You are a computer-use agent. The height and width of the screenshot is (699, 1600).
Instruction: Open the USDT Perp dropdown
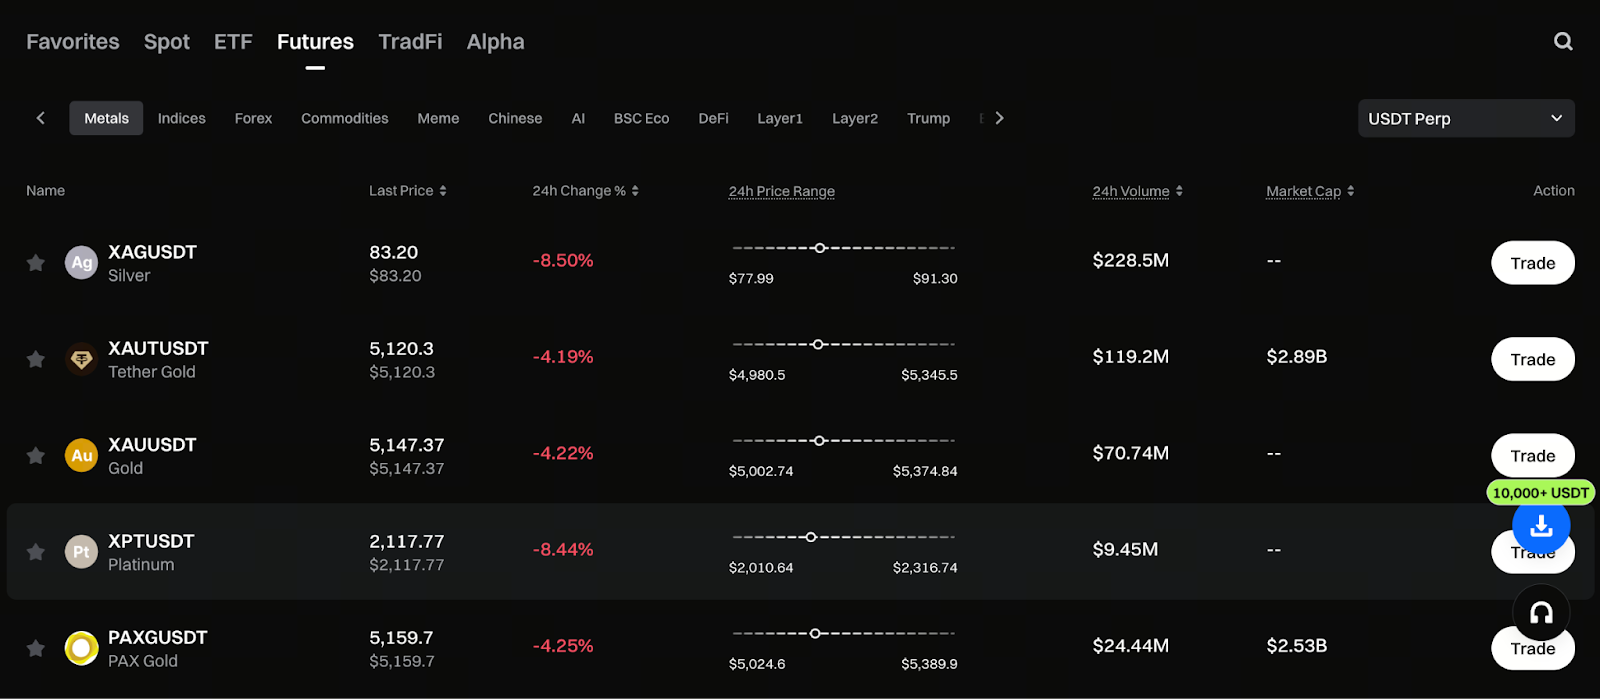[1465, 119]
